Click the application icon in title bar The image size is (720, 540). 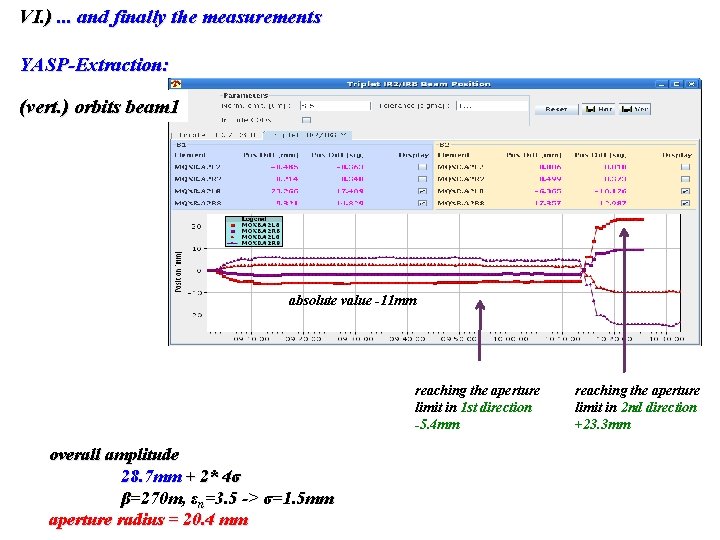pos(176,84)
